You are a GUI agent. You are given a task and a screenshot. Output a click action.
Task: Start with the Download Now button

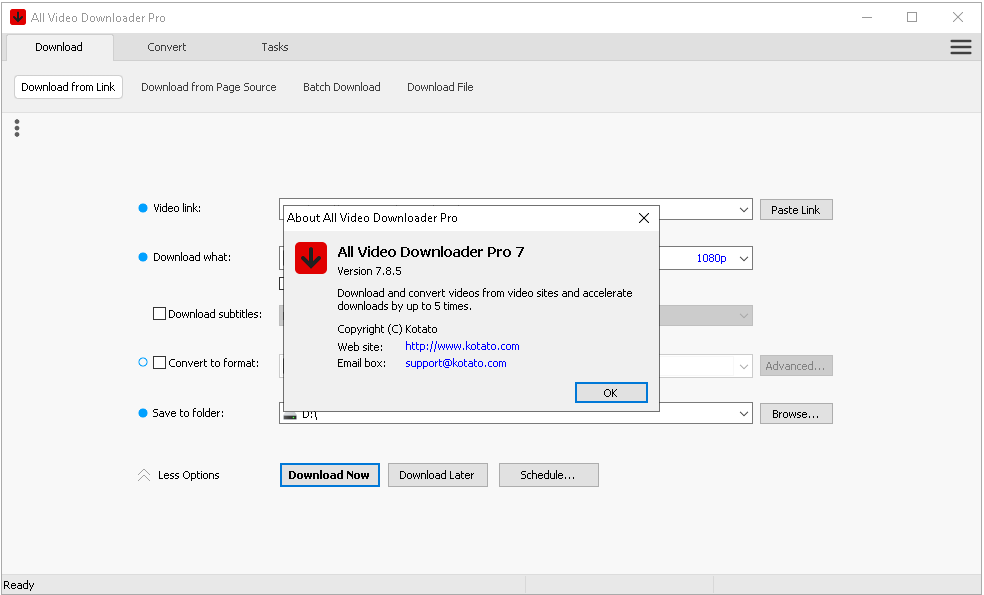[329, 475]
